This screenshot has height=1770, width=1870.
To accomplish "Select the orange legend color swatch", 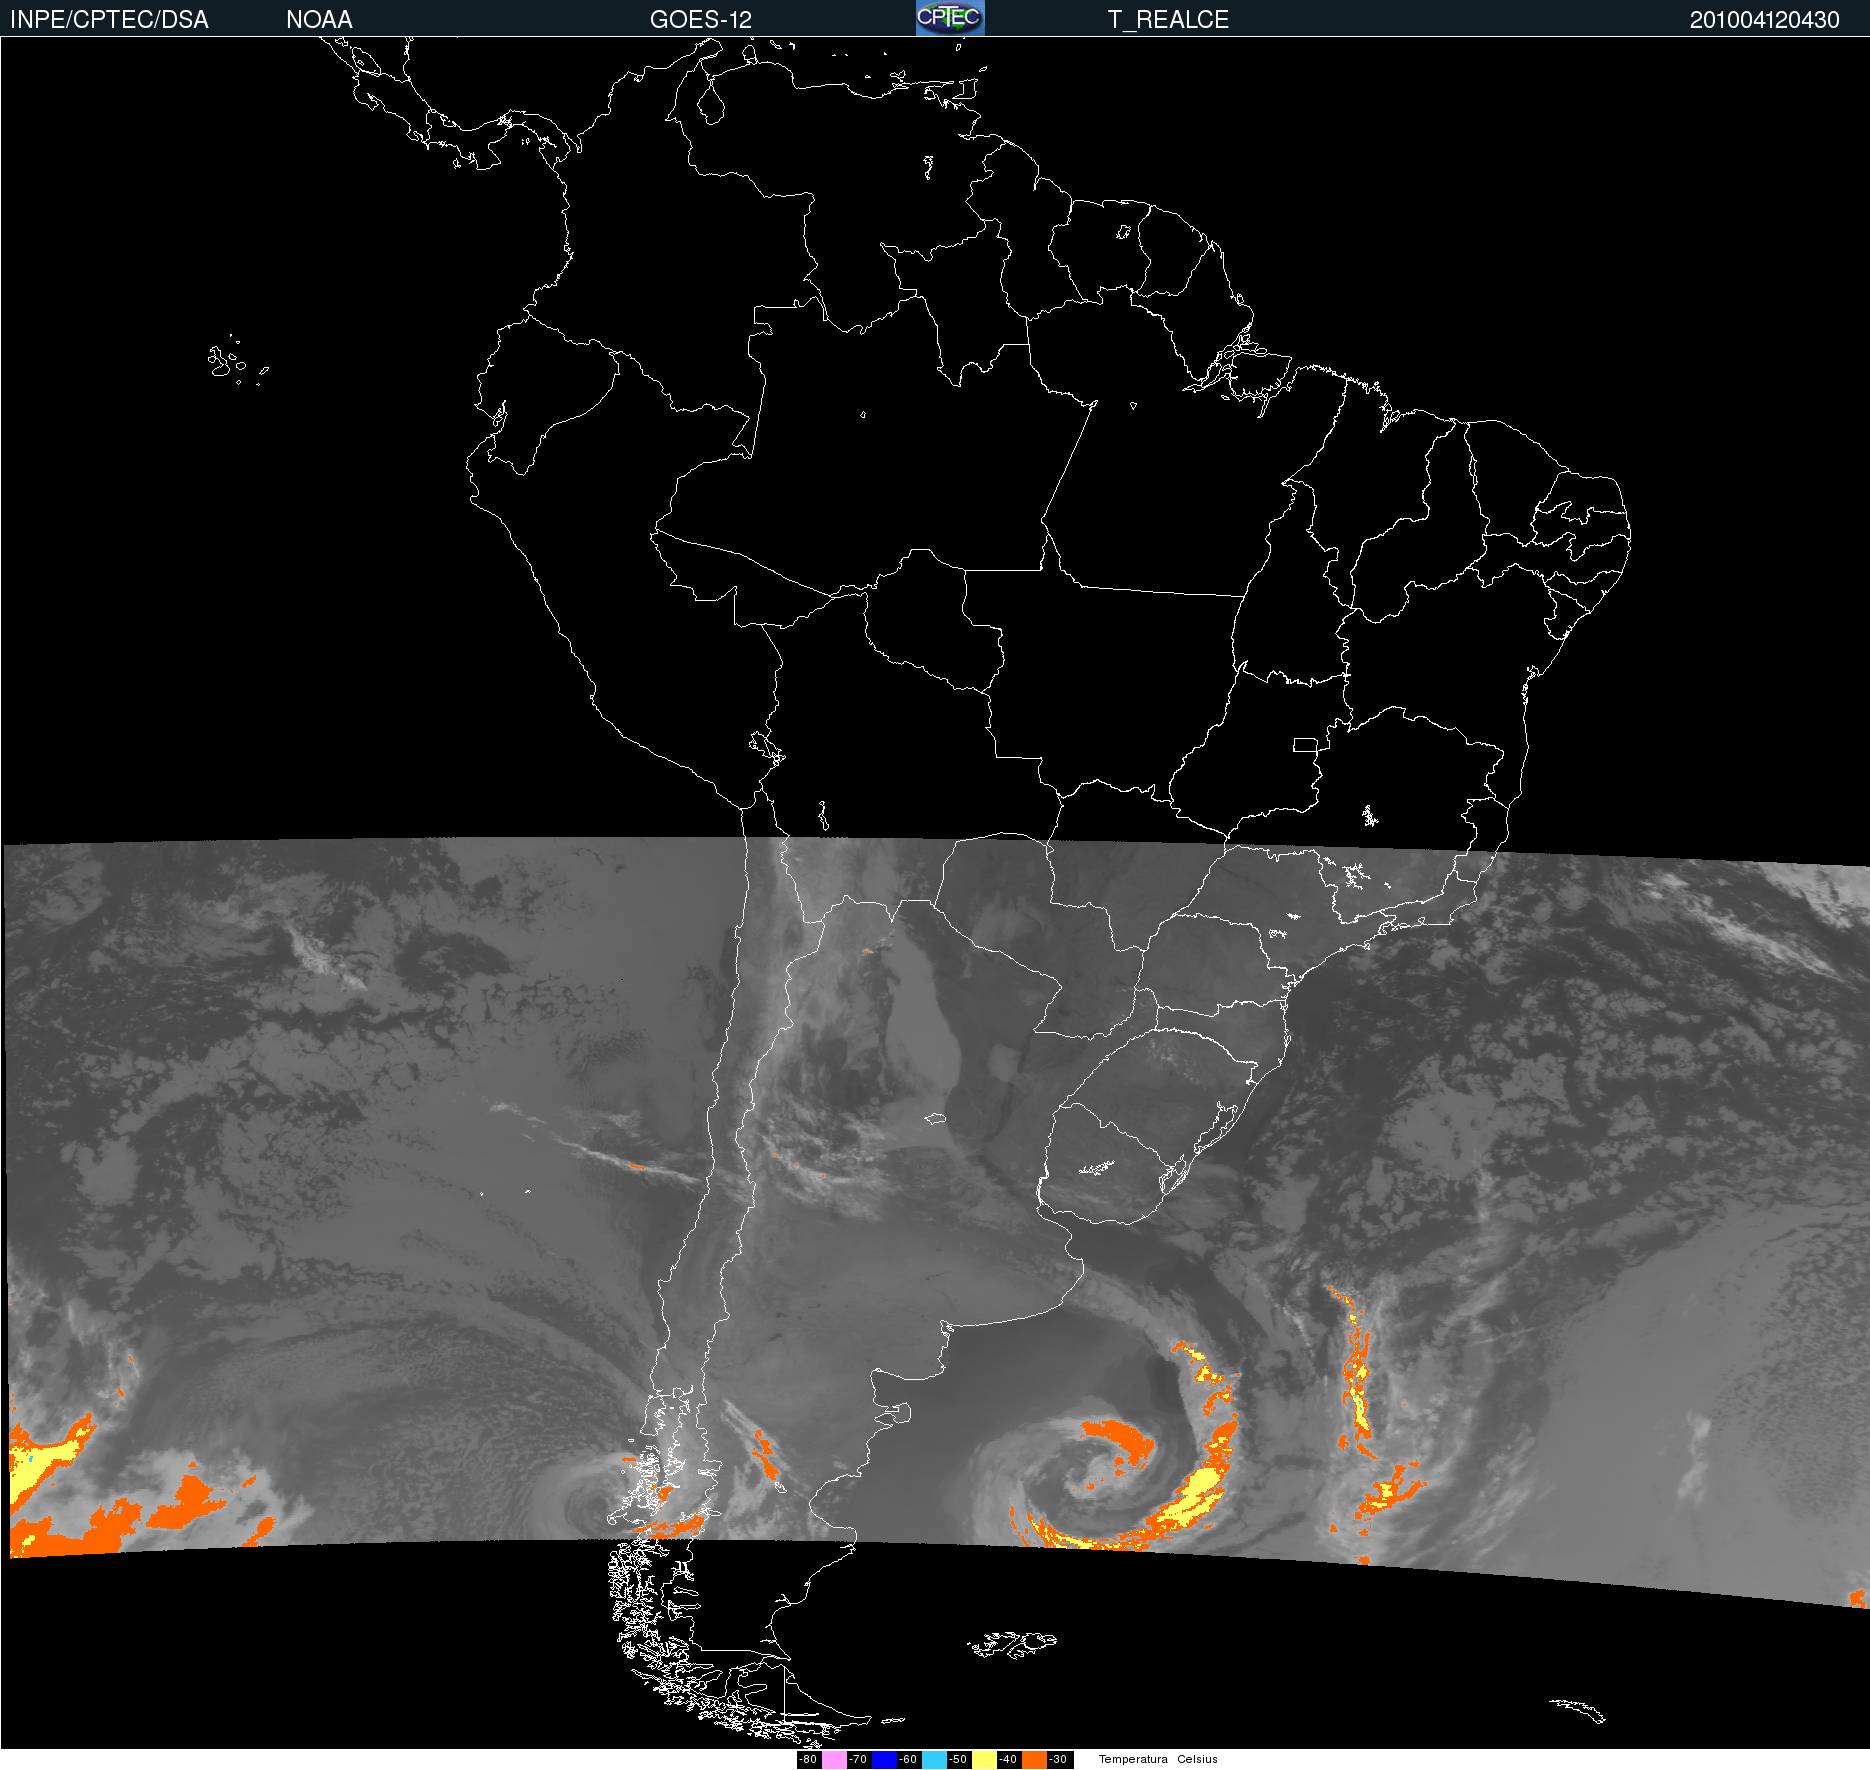I will 1034,1760.
